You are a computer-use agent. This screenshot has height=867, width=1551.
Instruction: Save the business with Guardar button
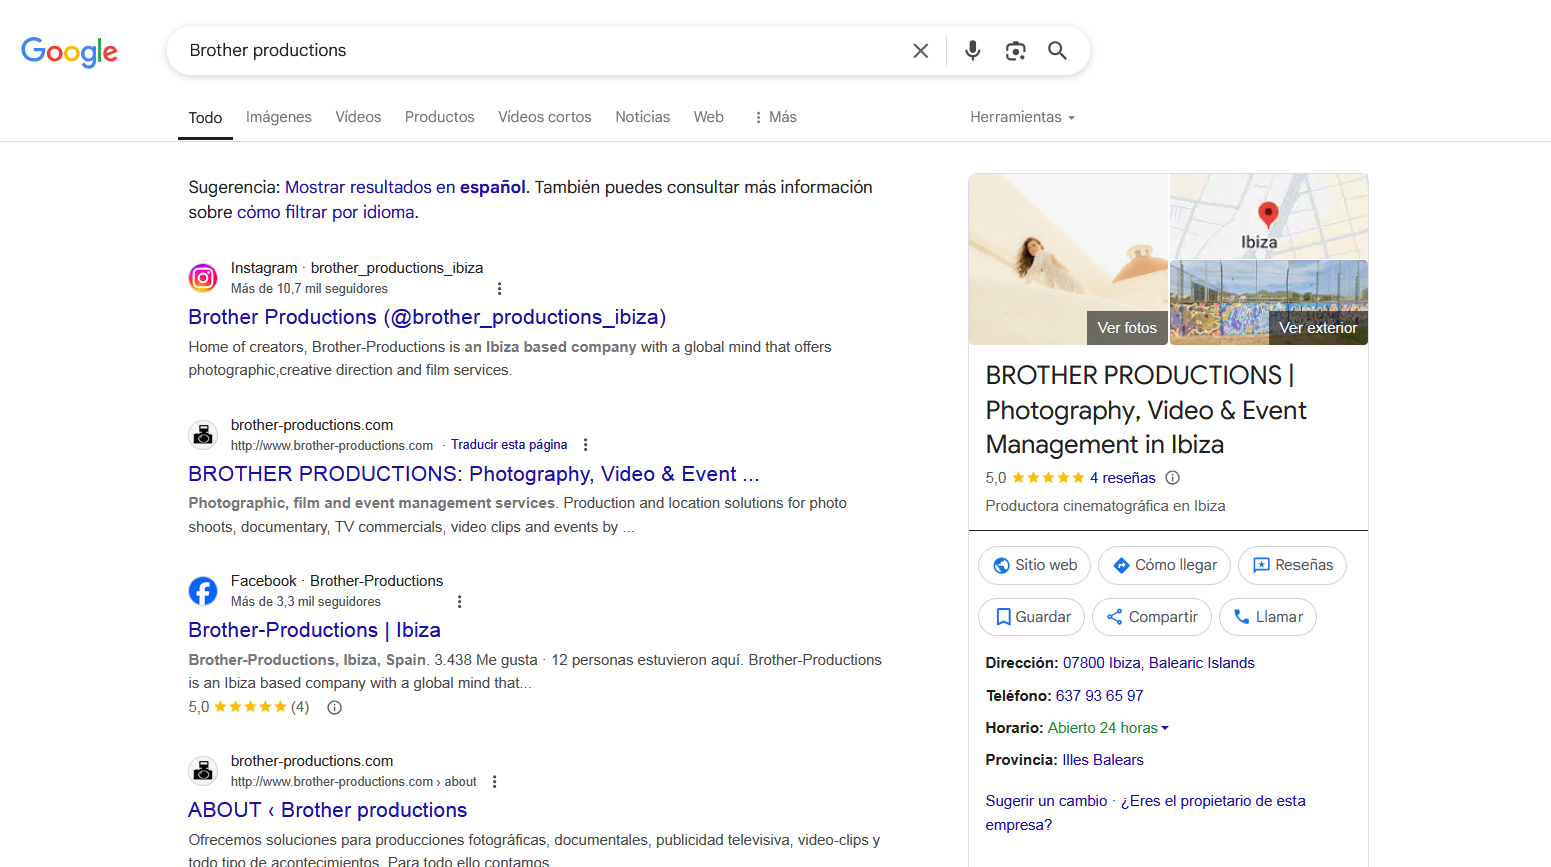tap(1032, 617)
